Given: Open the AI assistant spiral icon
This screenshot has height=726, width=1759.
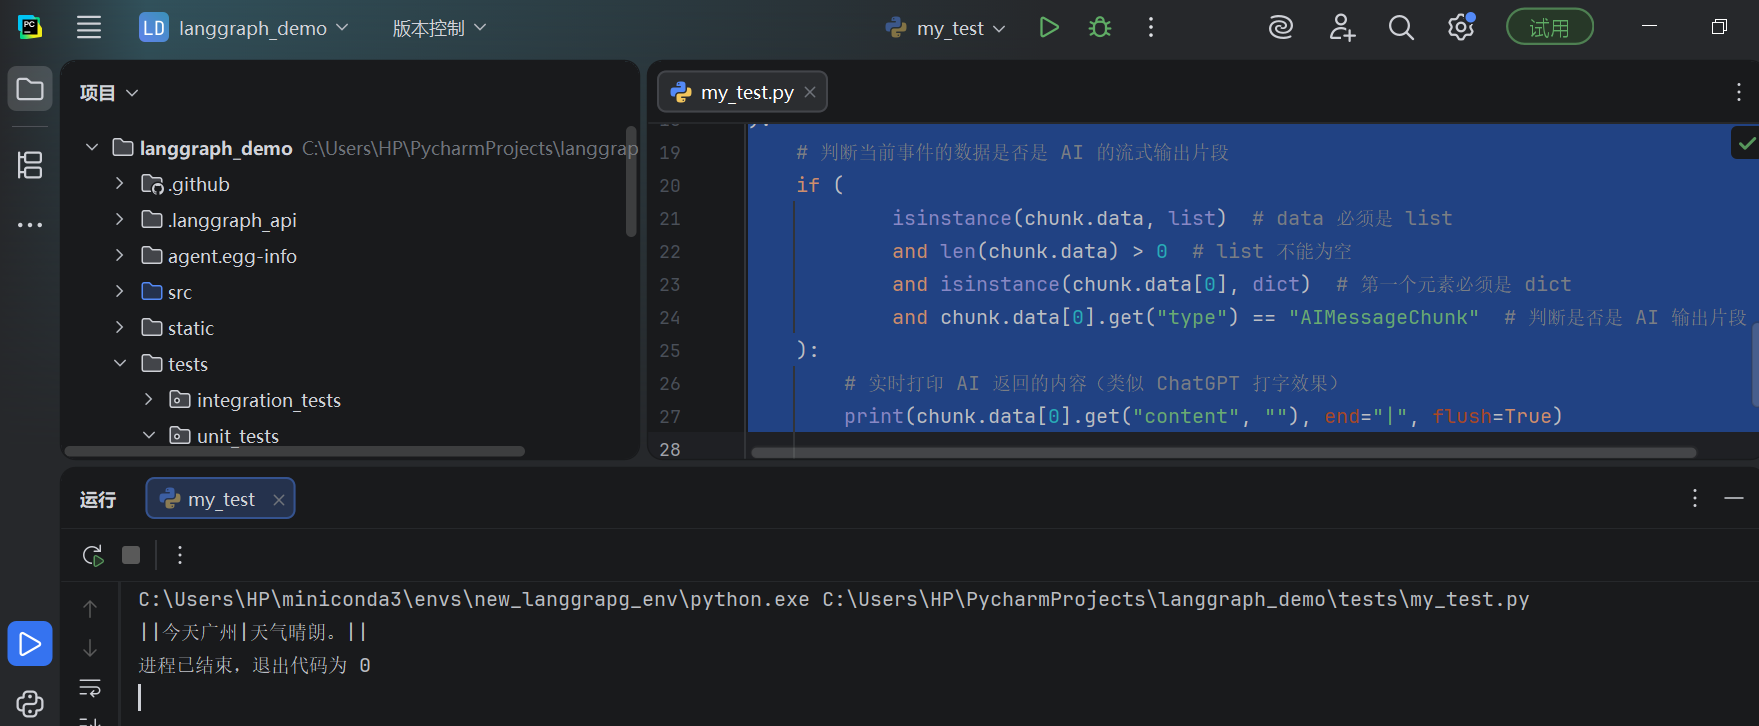Looking at the screenshot, I should [1281, 28].
